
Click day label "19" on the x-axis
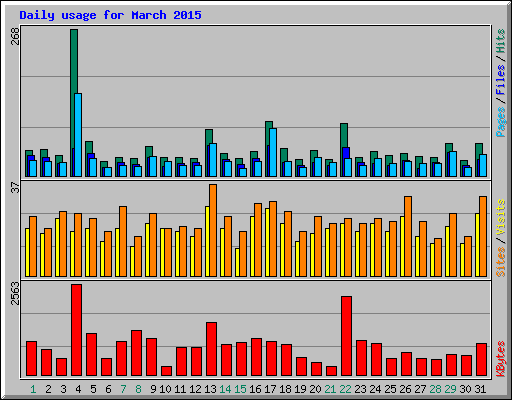(x=300, y=389)
